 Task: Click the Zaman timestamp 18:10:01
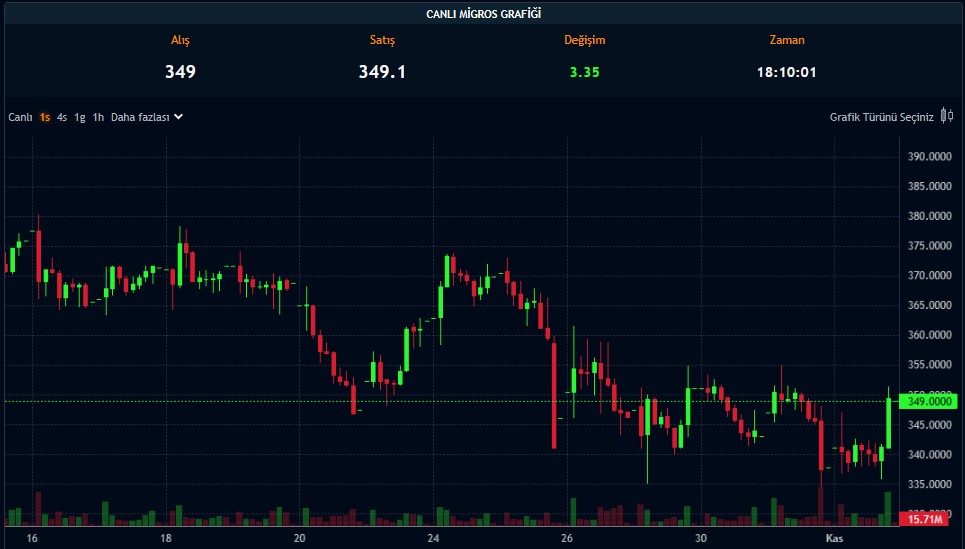coord(787,72)
